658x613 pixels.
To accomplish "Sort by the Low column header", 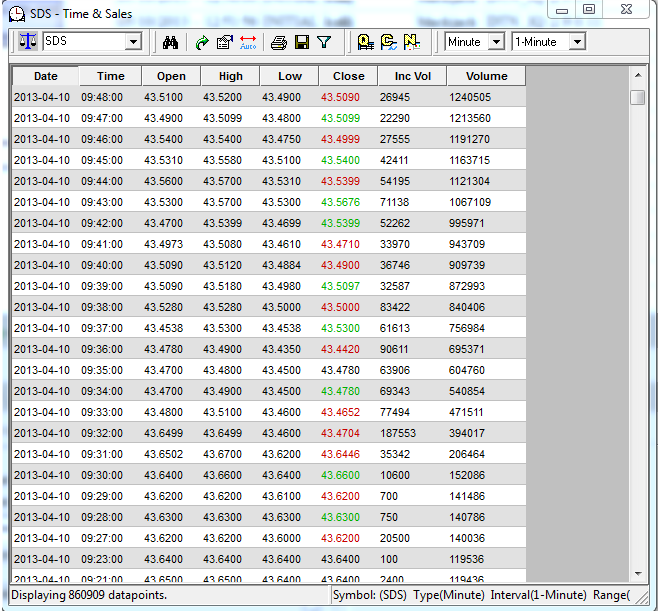I will tap(290, 76).
